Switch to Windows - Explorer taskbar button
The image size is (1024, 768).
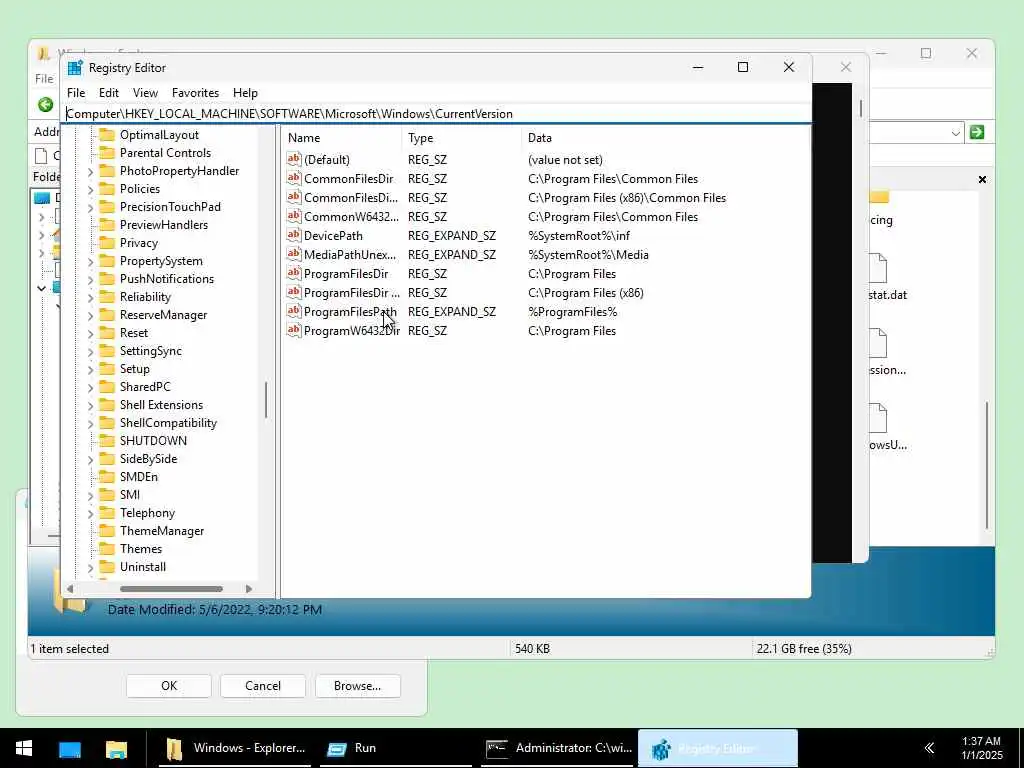pyautogui.click(x=235, y=748)
